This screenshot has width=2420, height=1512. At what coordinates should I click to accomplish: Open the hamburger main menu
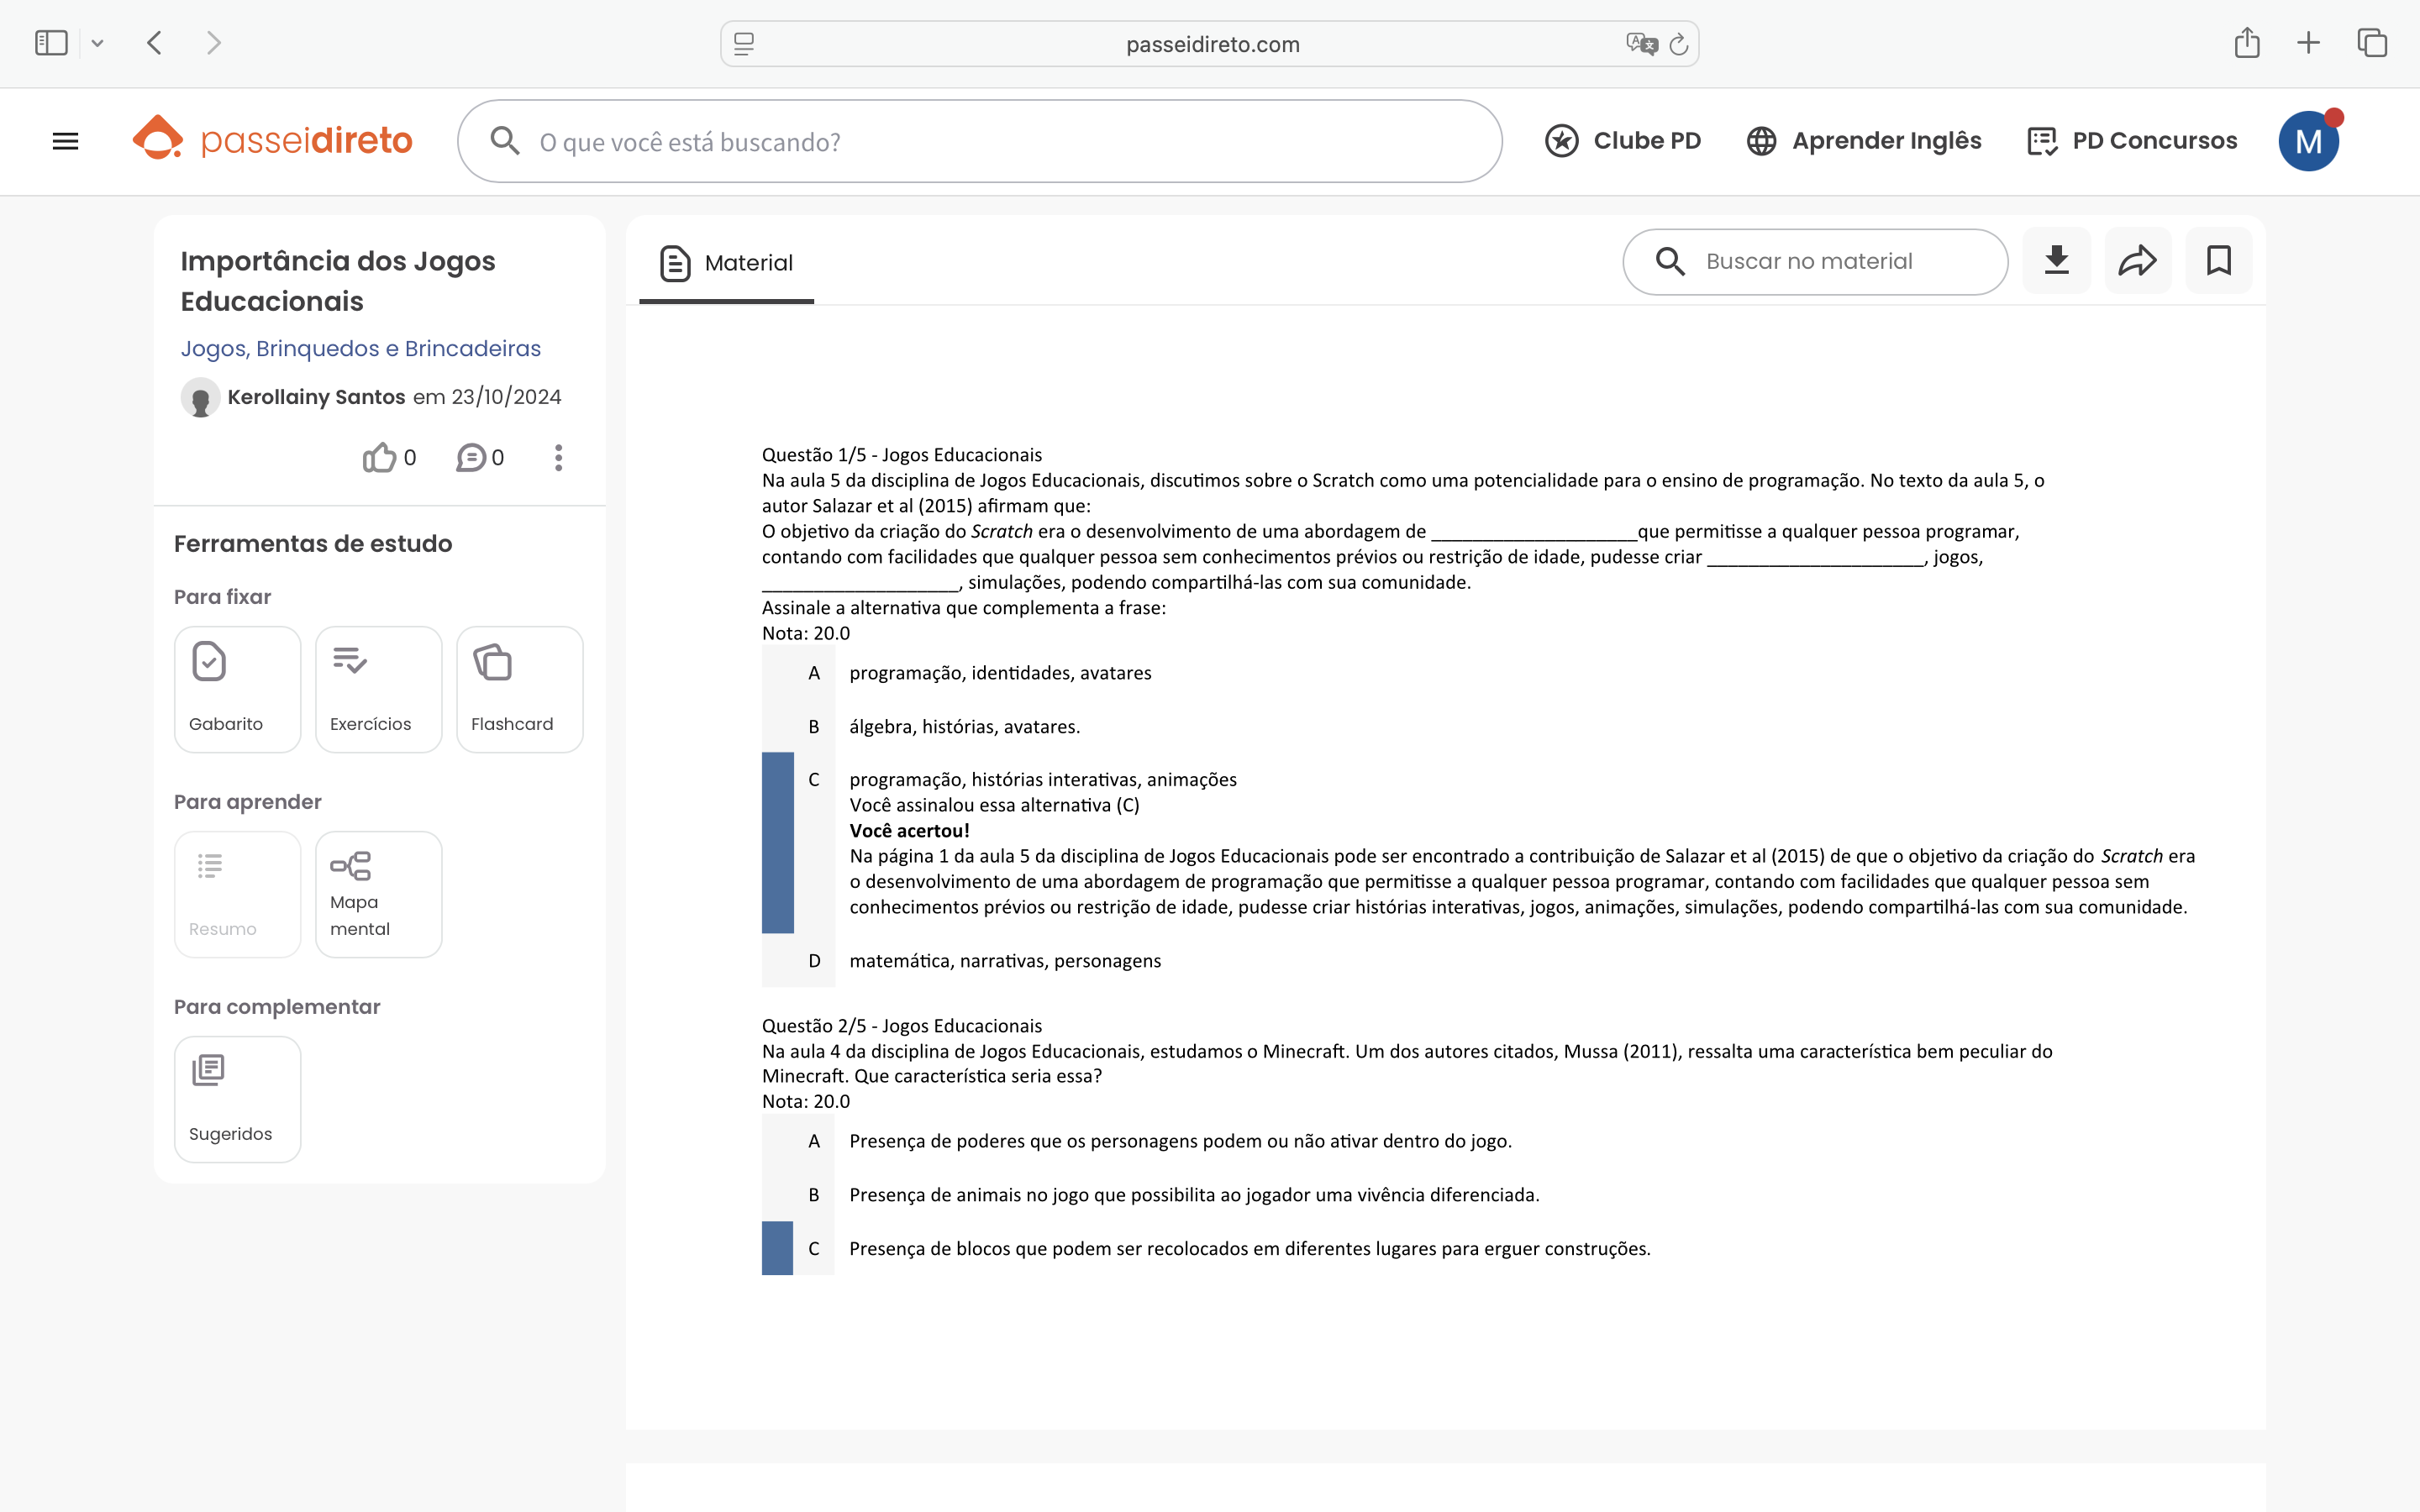[x=65, y=141]
